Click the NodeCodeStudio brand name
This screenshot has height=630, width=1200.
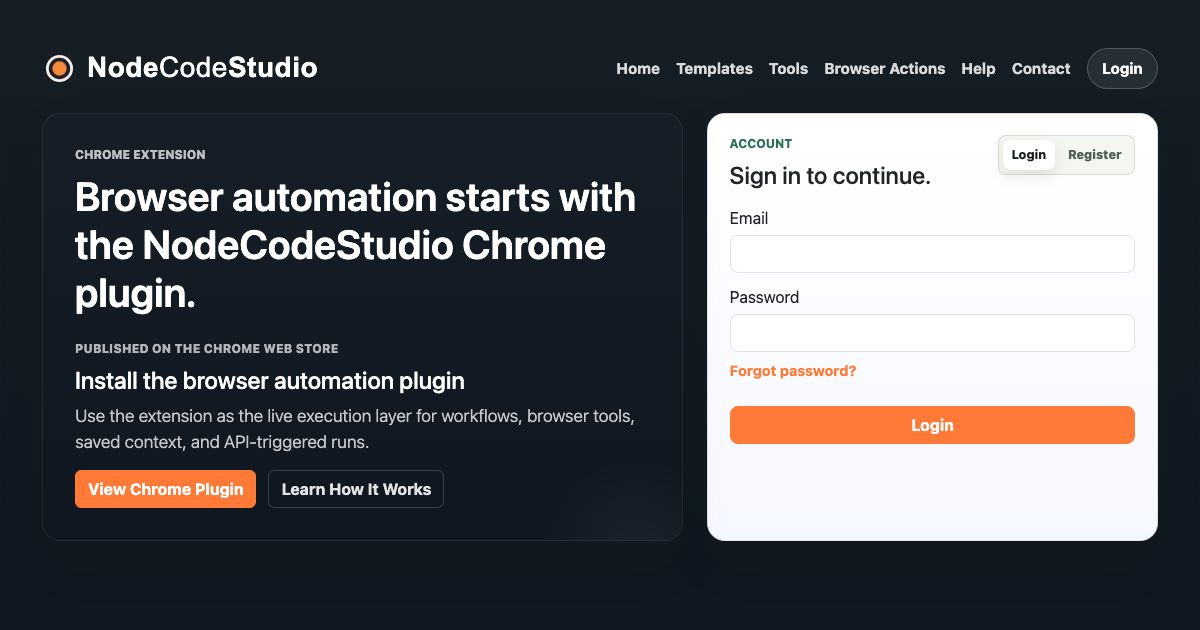(x=202, y=68)
